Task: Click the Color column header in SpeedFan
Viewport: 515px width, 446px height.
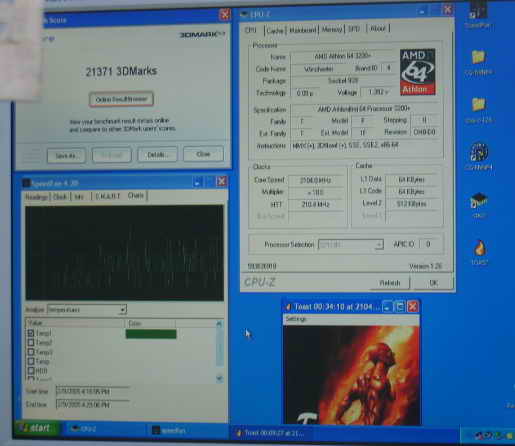Action: click(150, 323)
